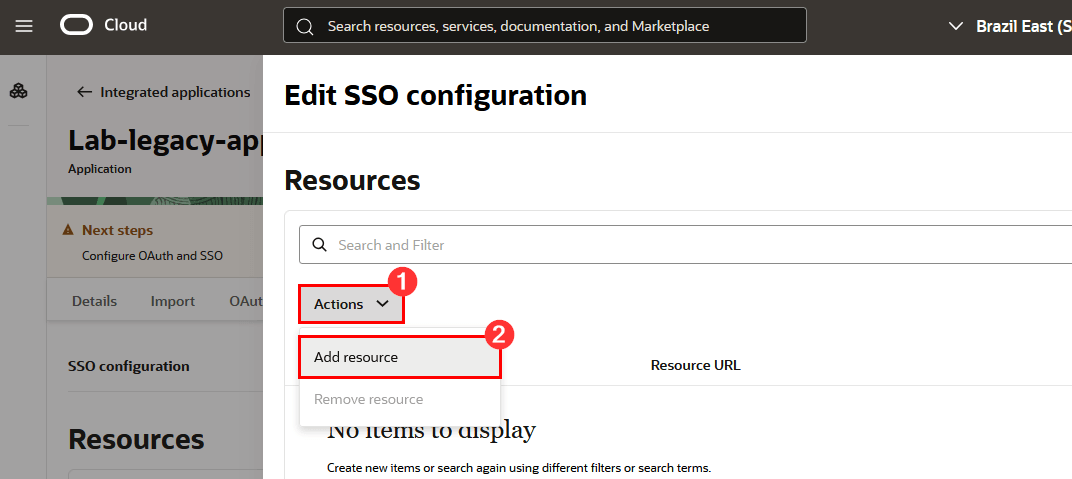Go back via the Integrated applications link

point(175,92)
